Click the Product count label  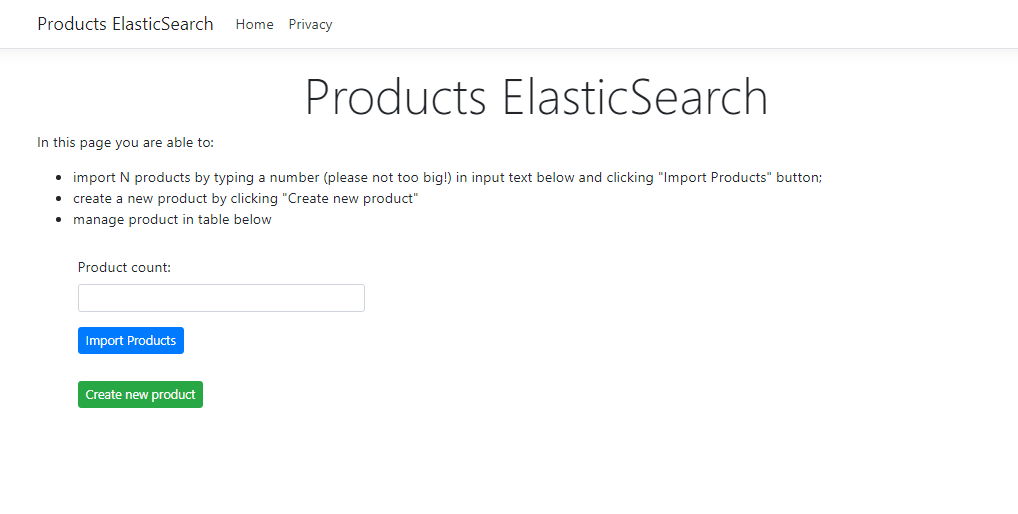coord(124,267)
